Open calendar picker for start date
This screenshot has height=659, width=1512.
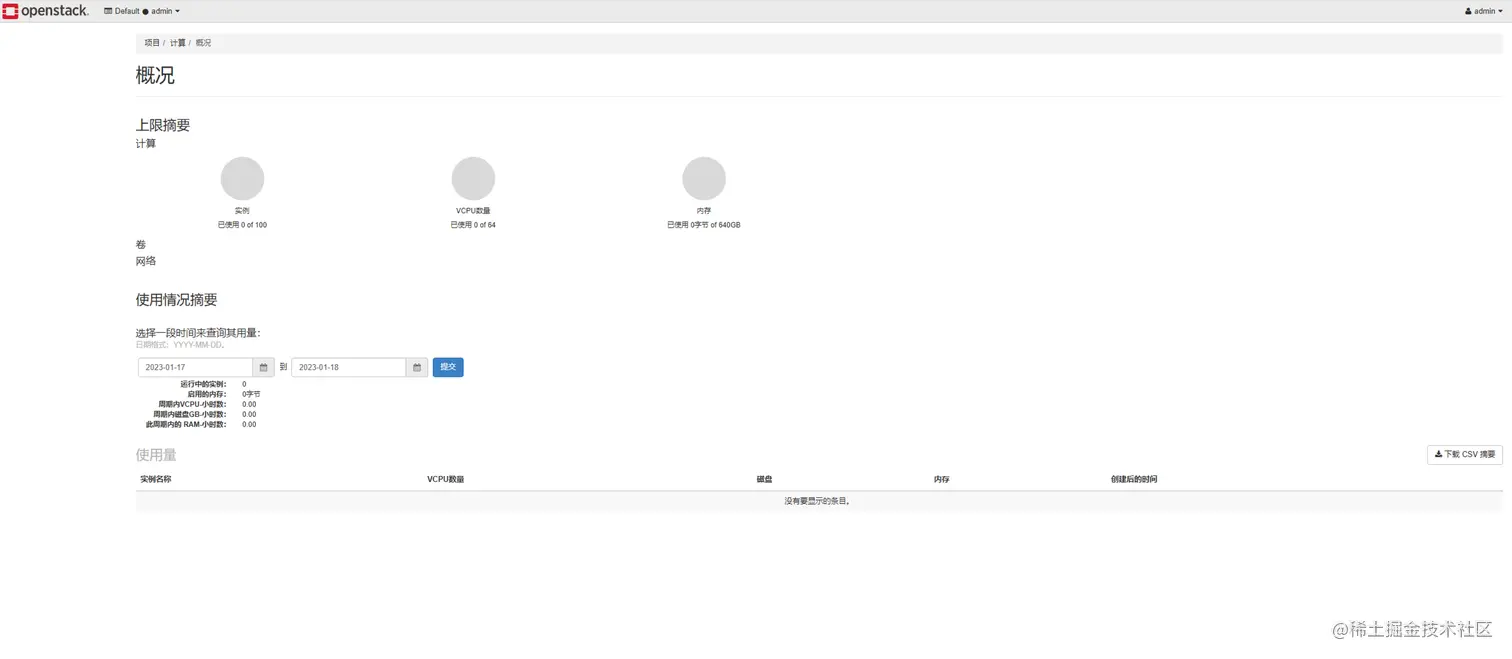[264, 367]
